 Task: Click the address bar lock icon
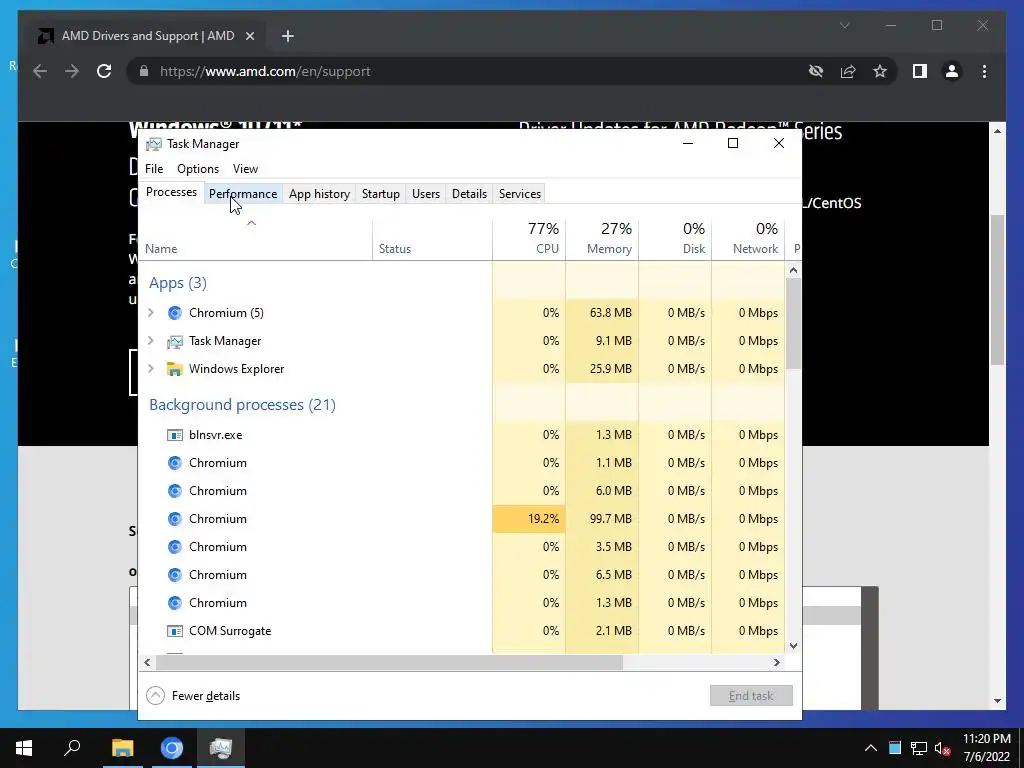pos(144,71)
